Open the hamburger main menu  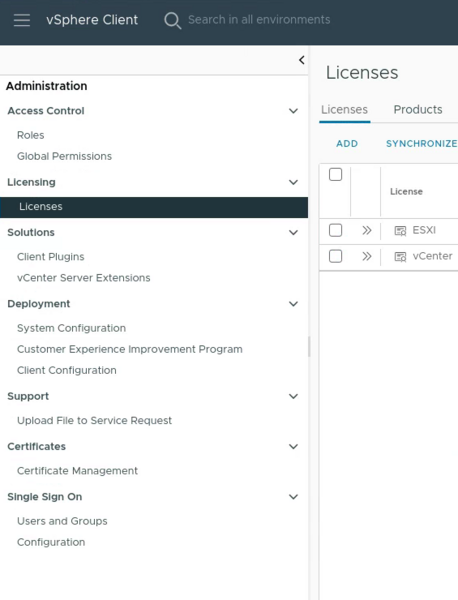tap(22, 20)
